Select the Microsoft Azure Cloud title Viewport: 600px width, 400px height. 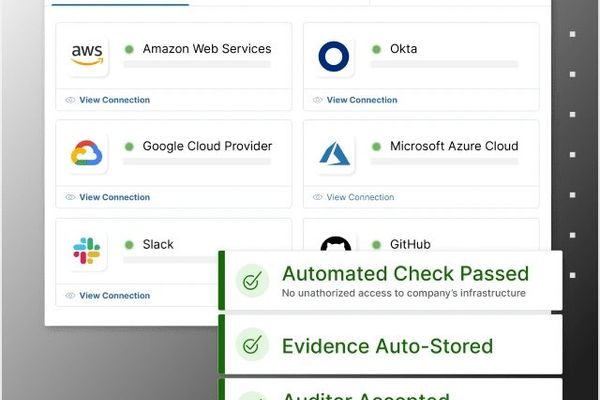click(454, 146)
